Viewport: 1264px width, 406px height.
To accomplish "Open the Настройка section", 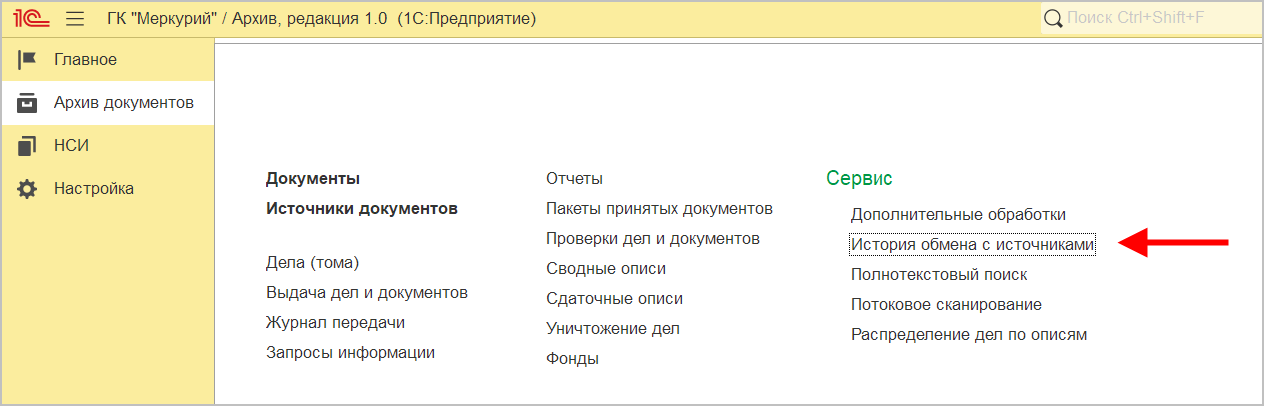I will coord(93,189).
